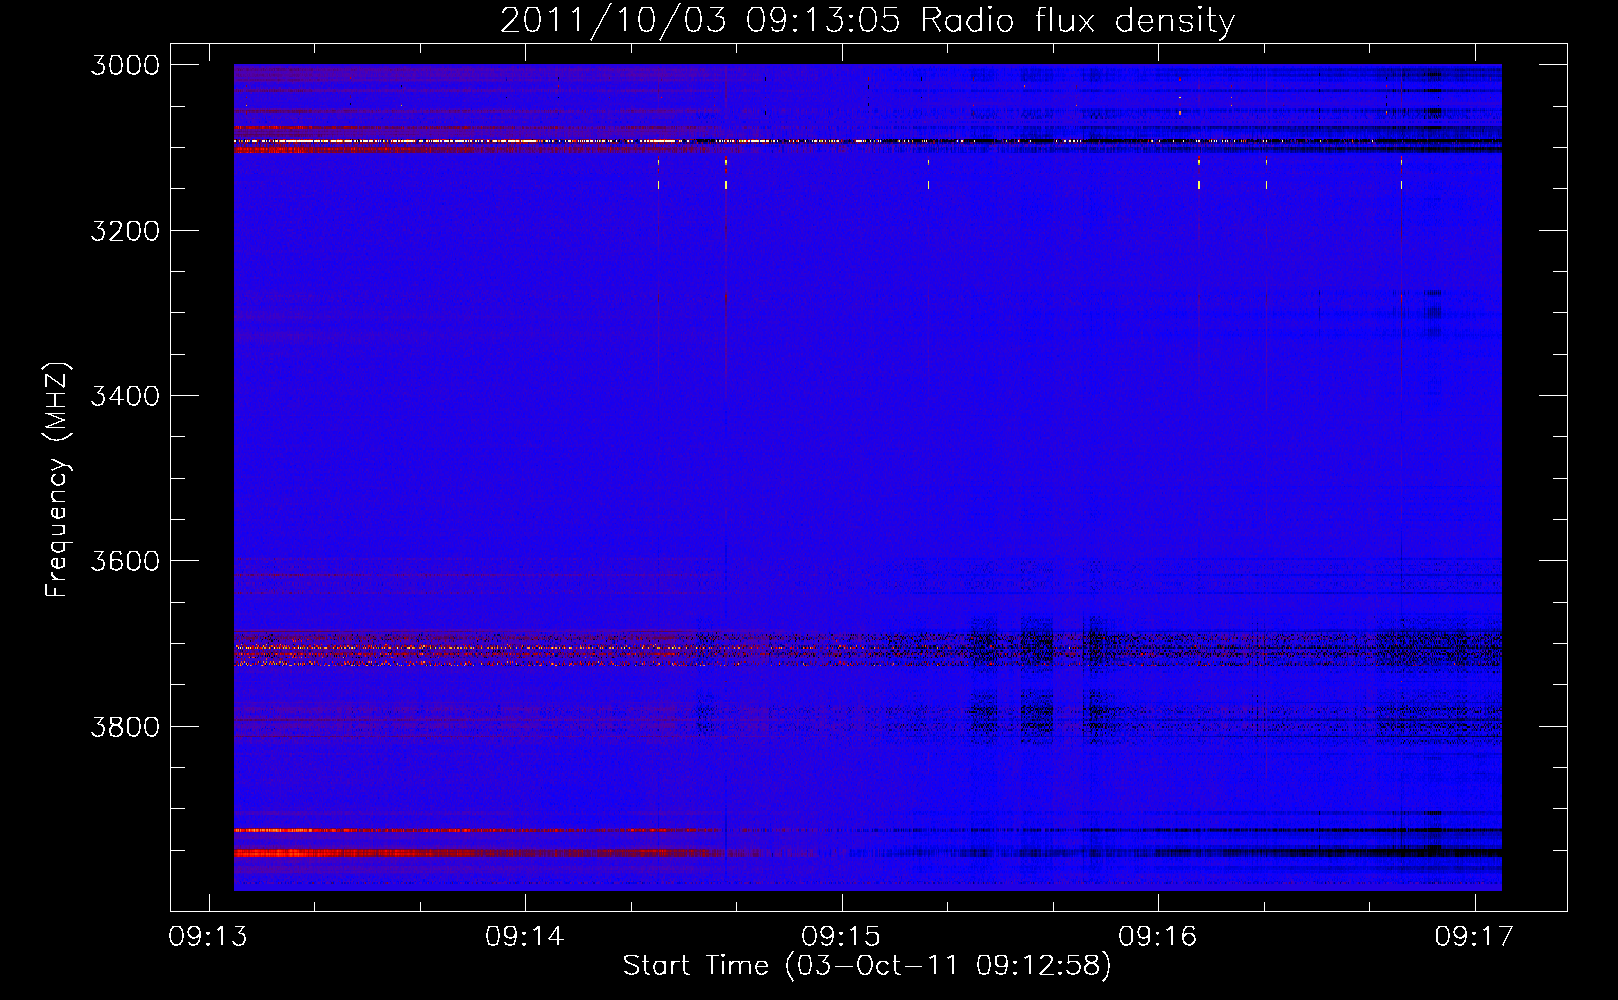Image resolution: width=1618 pixels, height=1000 pixels.
Task: Click the 09:16 time tick label
Action: pyautogui.click(x=1158, y=937)
